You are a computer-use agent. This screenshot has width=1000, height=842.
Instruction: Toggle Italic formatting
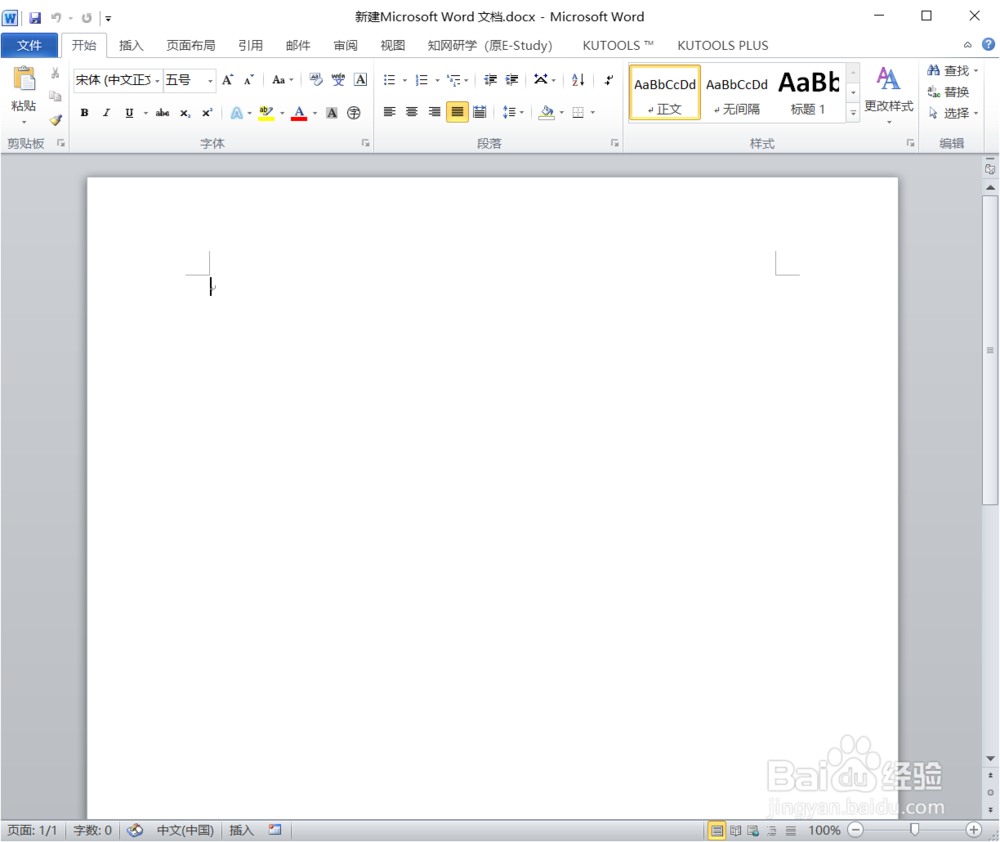(107, 113)
